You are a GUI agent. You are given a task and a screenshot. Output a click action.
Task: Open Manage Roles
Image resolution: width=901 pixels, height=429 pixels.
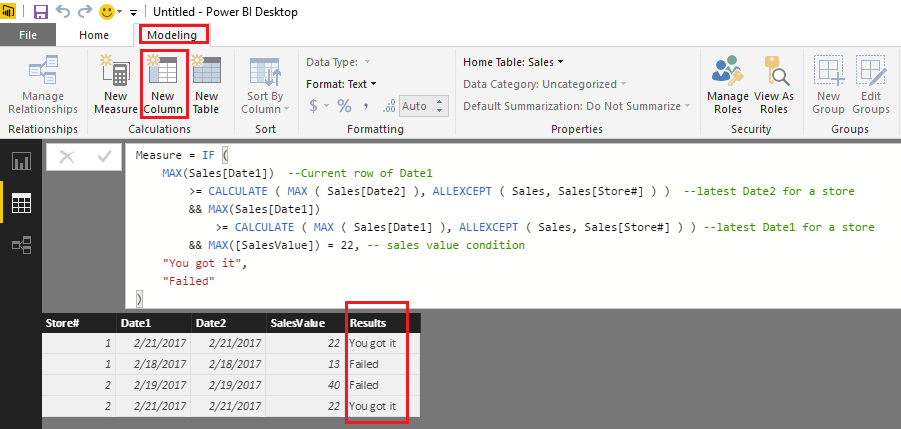(727, 85)
